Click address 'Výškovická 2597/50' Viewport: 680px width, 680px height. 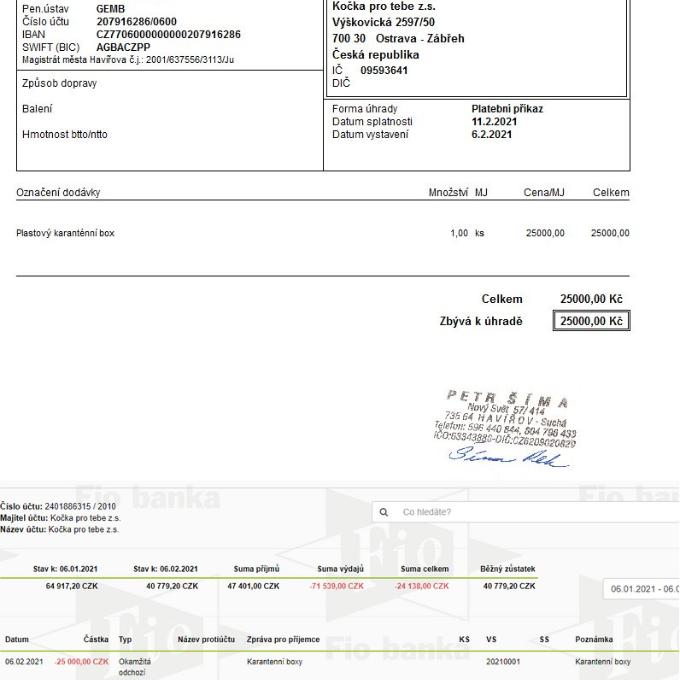[383, 22]
